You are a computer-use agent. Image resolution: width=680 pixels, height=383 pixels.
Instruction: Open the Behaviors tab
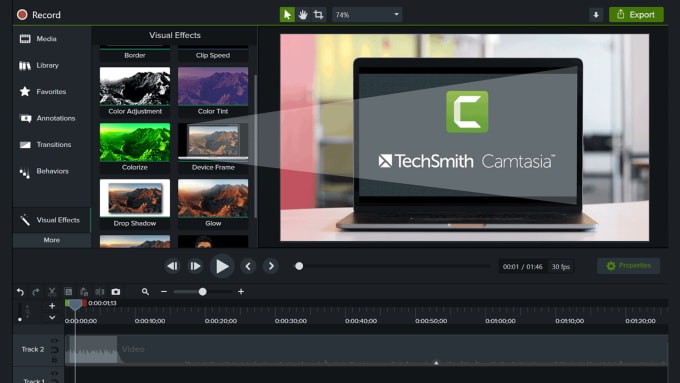click(x=44, y=172)
